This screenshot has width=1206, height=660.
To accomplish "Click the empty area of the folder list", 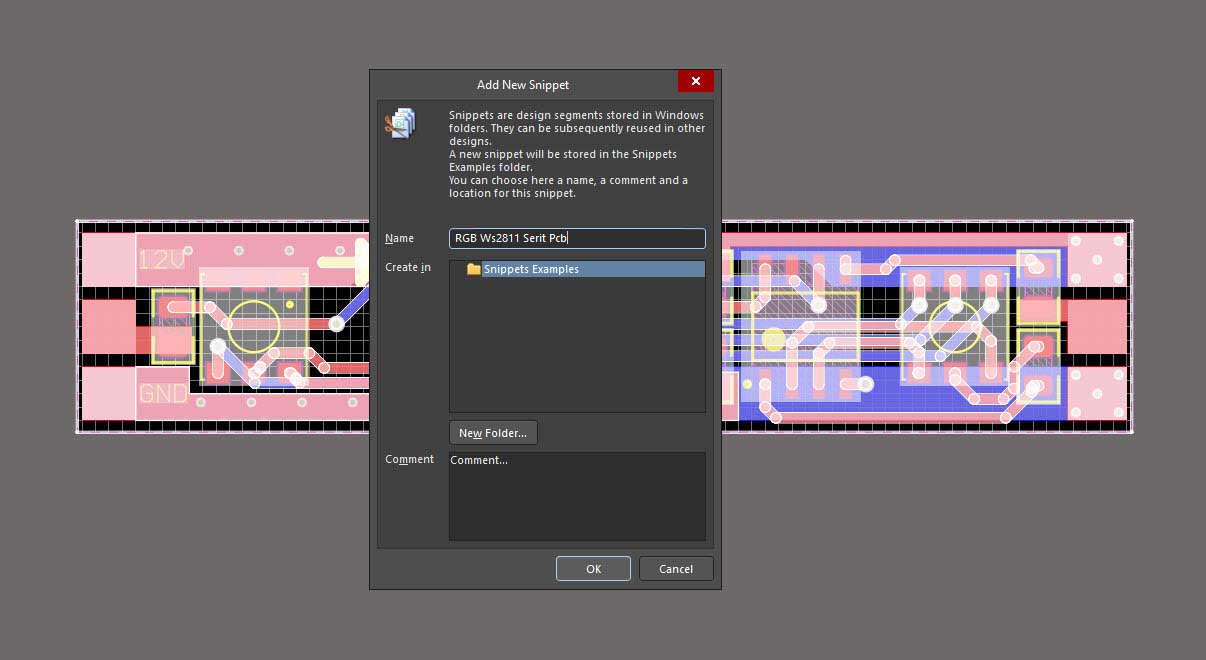I will [x=577, y=350].
